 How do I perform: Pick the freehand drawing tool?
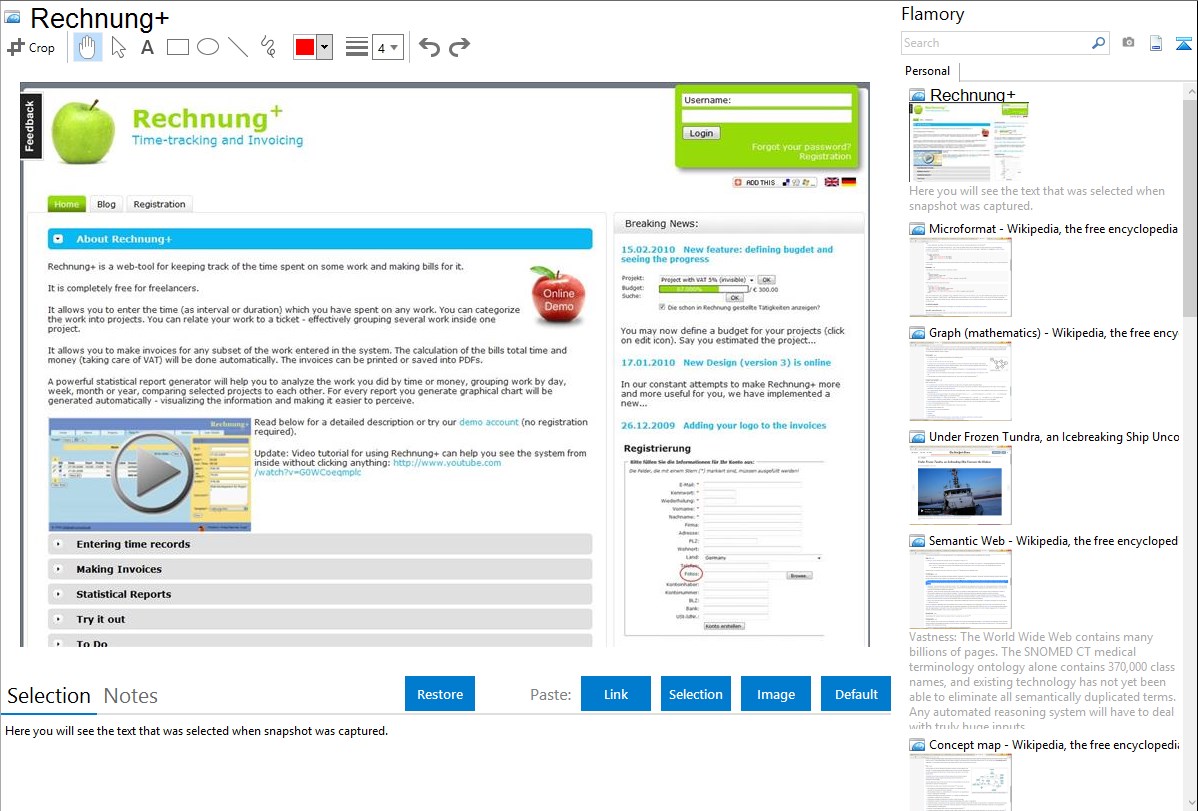268,47
